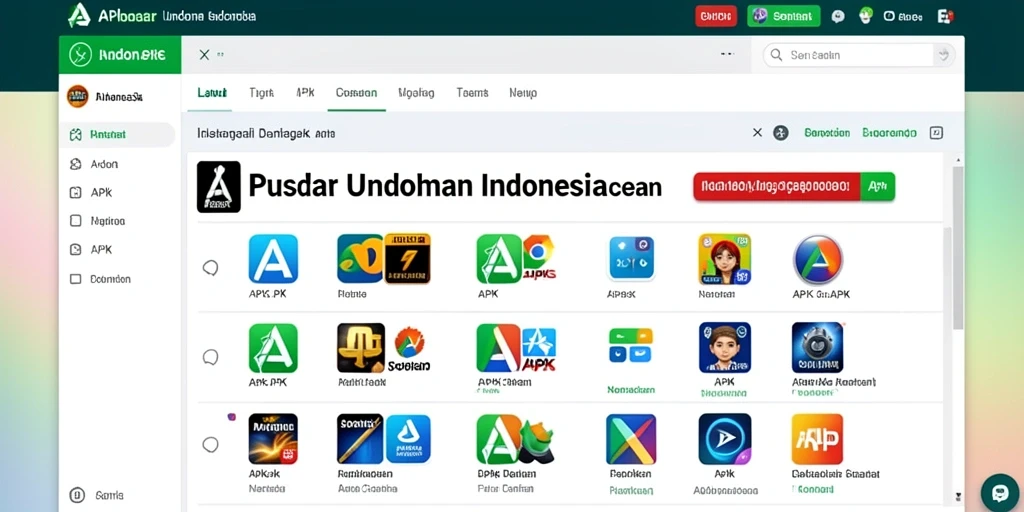Select the sidebar APK item just above Dosmidon
Image resolution: width=1024 pixels, height=512 pixels.
tap(91, 249)
